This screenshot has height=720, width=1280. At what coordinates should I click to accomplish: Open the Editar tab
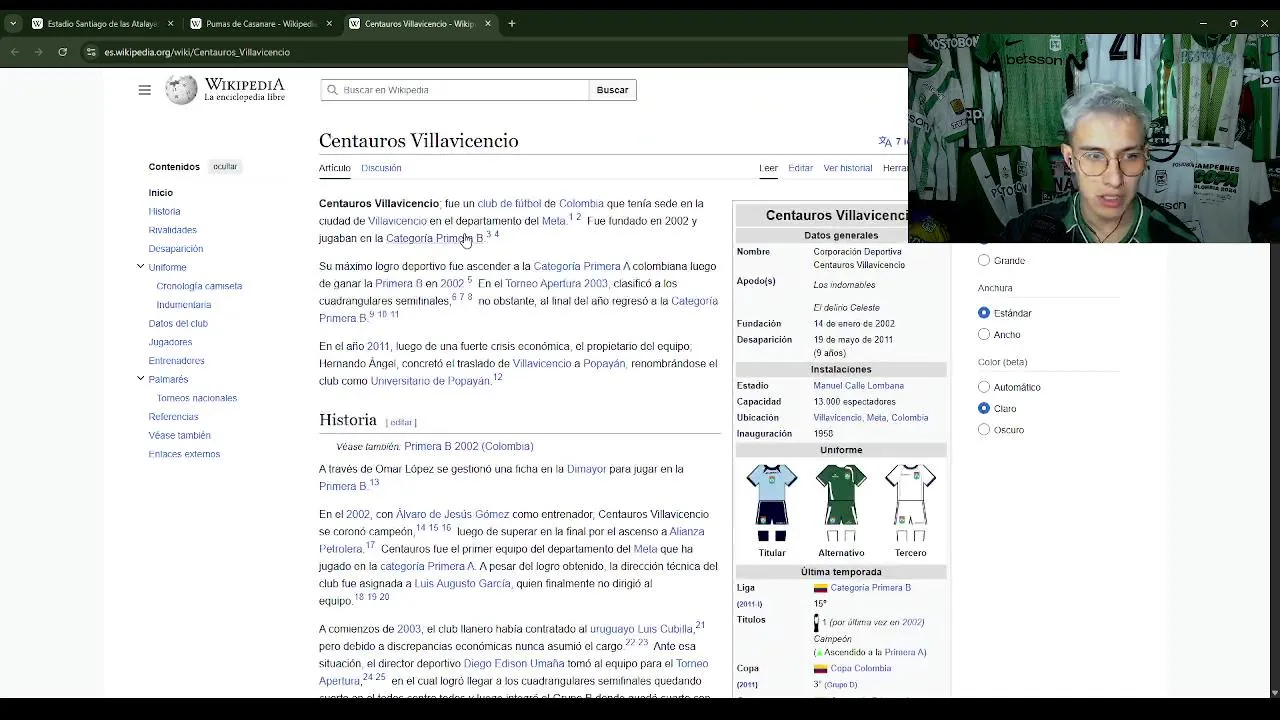[800, 168]
